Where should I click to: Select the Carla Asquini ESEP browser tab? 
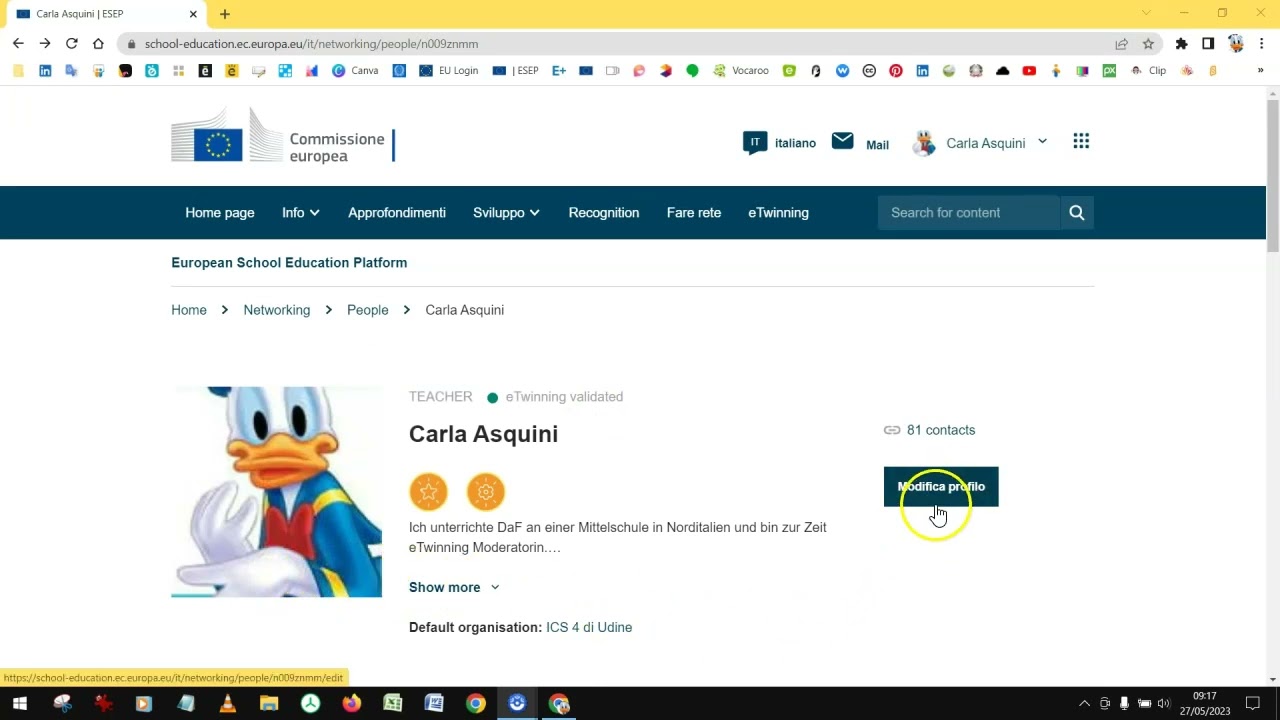pos(104,14)
